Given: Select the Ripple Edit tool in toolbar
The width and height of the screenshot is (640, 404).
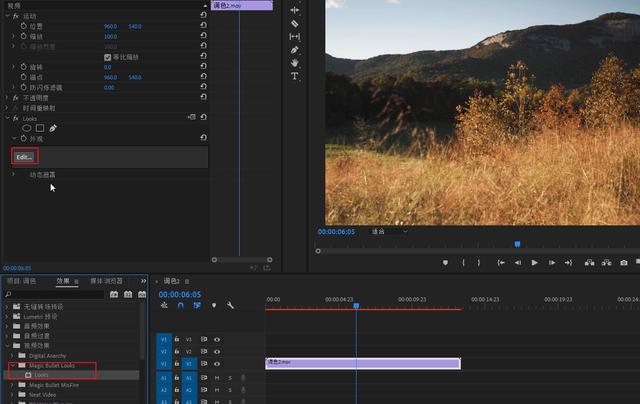Looking at the screenshot, I should coord(295,10).
